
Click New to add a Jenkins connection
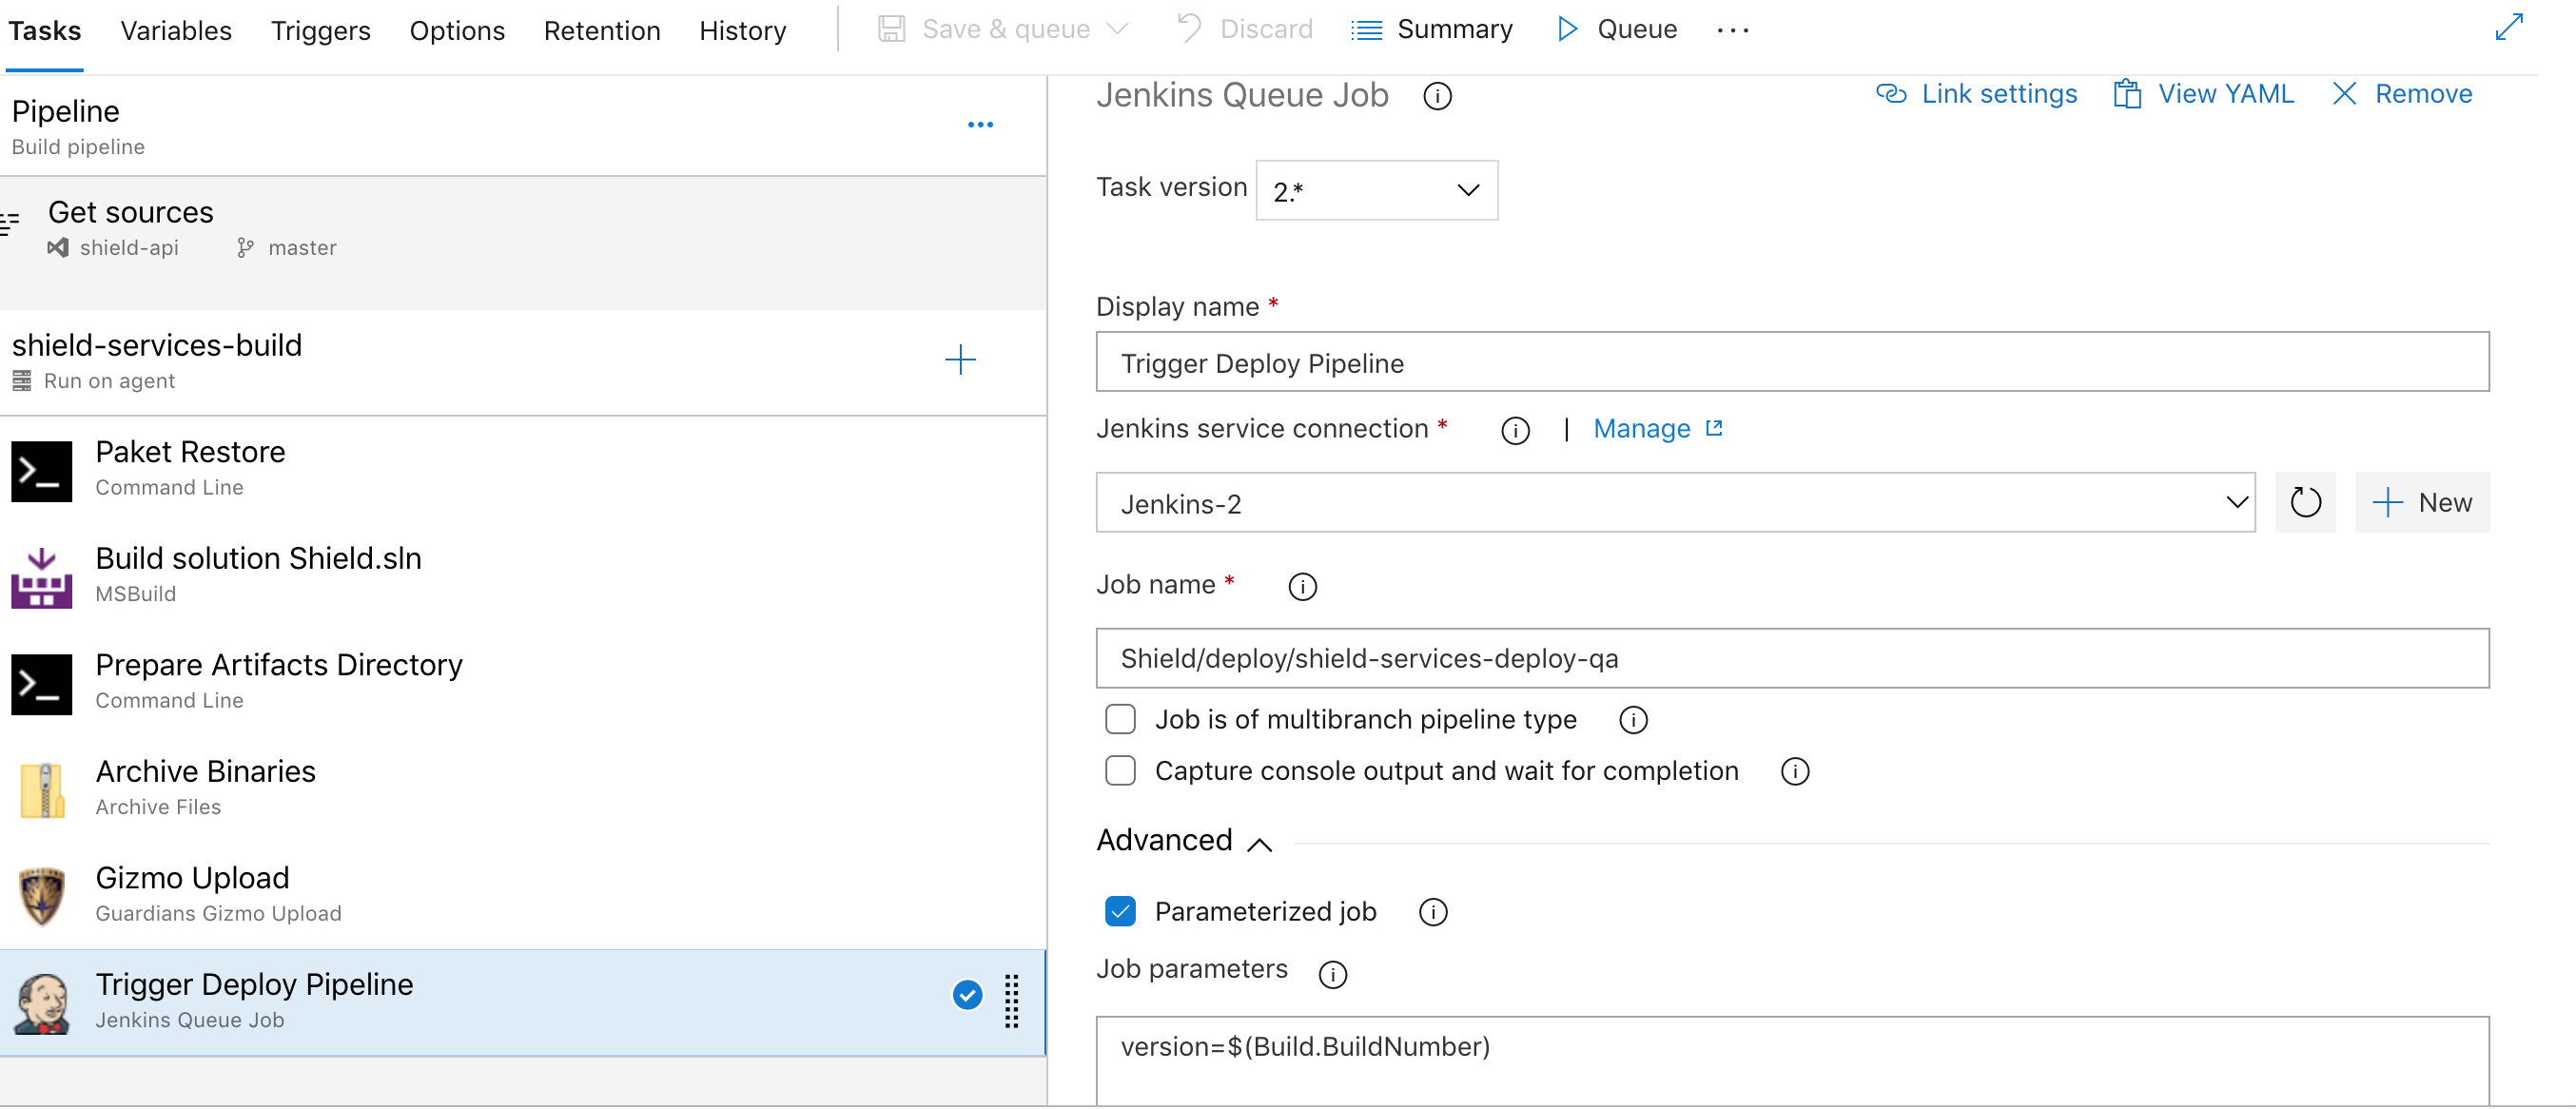(x=2422, y=502)
